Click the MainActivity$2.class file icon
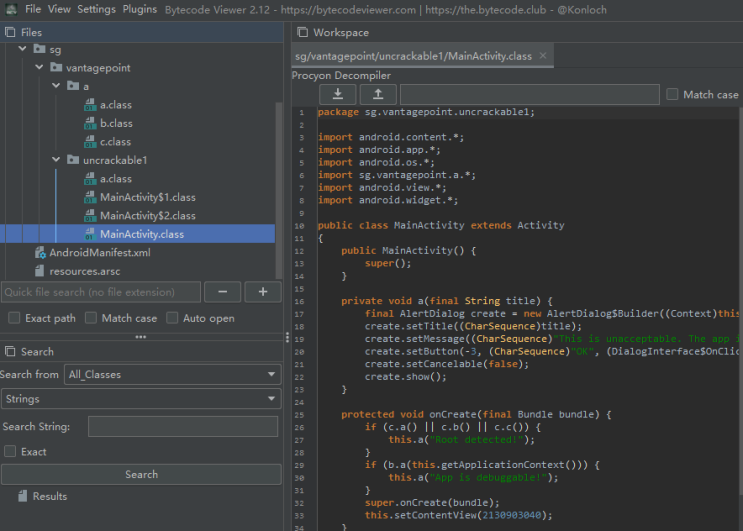 (x=90, y=216)
